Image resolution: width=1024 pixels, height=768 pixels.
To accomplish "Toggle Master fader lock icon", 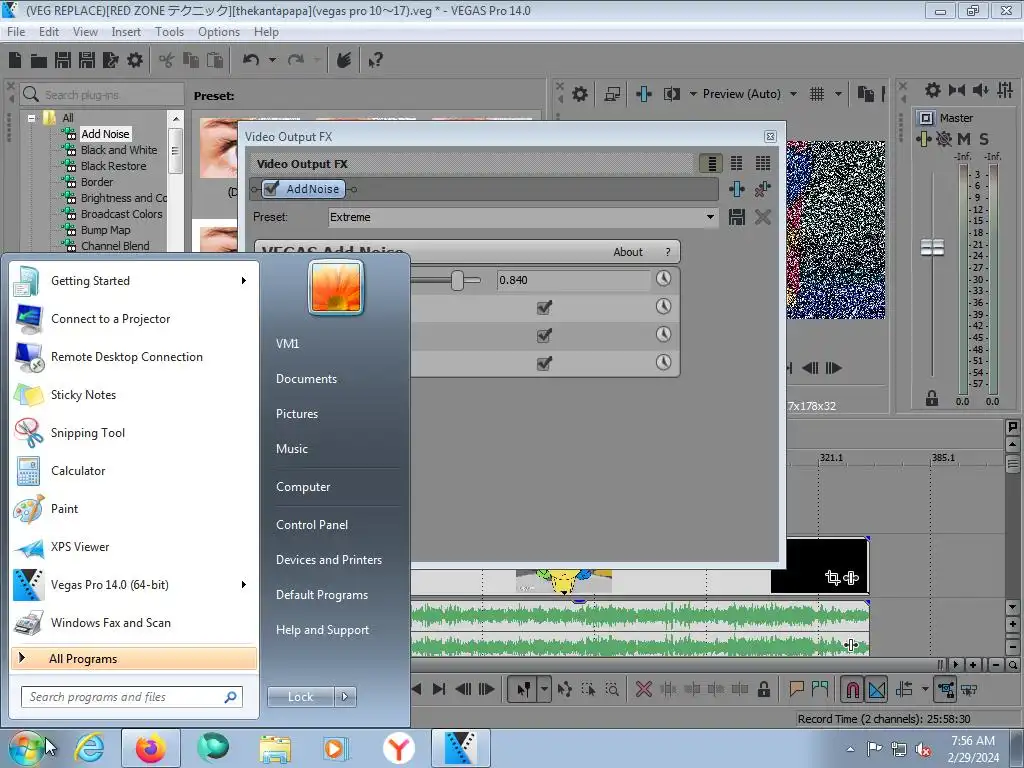I will pyautogui.click(x=932, y=398).
